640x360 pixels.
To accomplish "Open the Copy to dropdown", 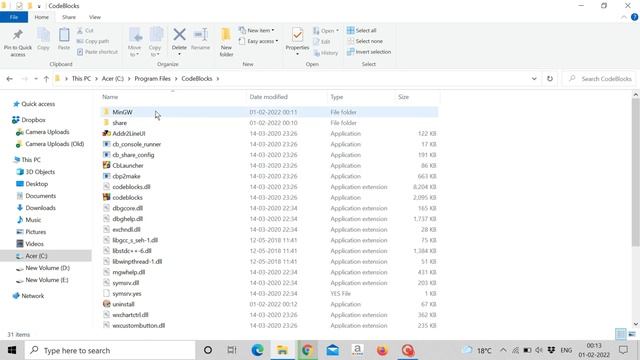I will click(156, 42).
